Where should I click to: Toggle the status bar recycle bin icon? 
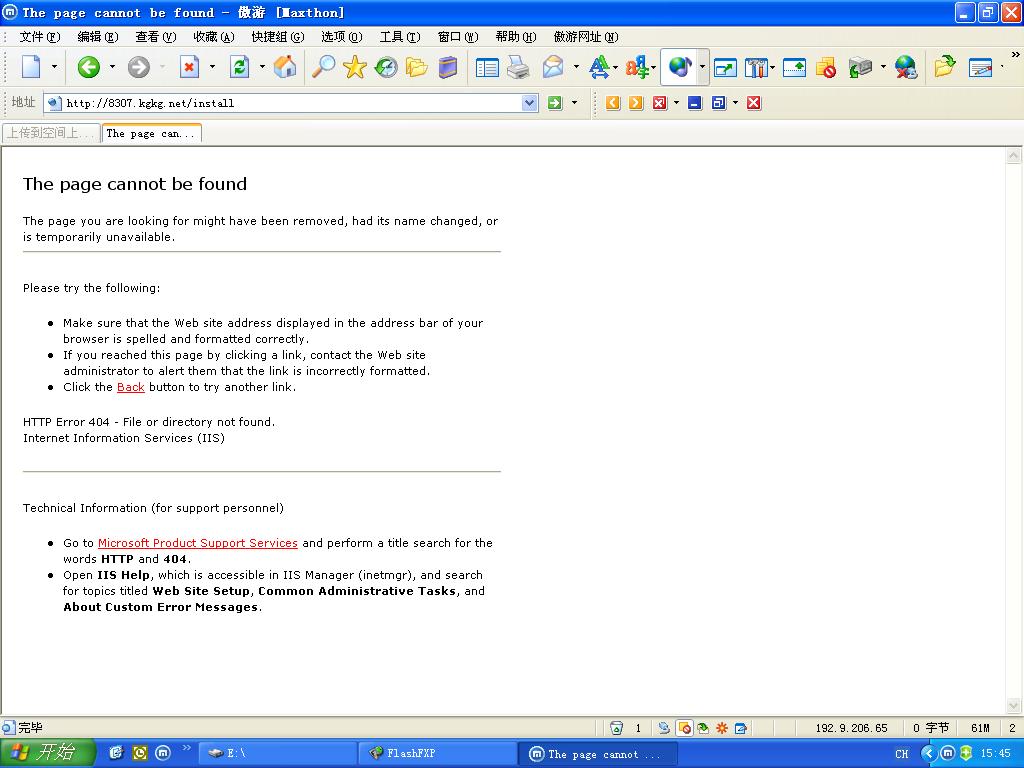[x=616, y=728]
